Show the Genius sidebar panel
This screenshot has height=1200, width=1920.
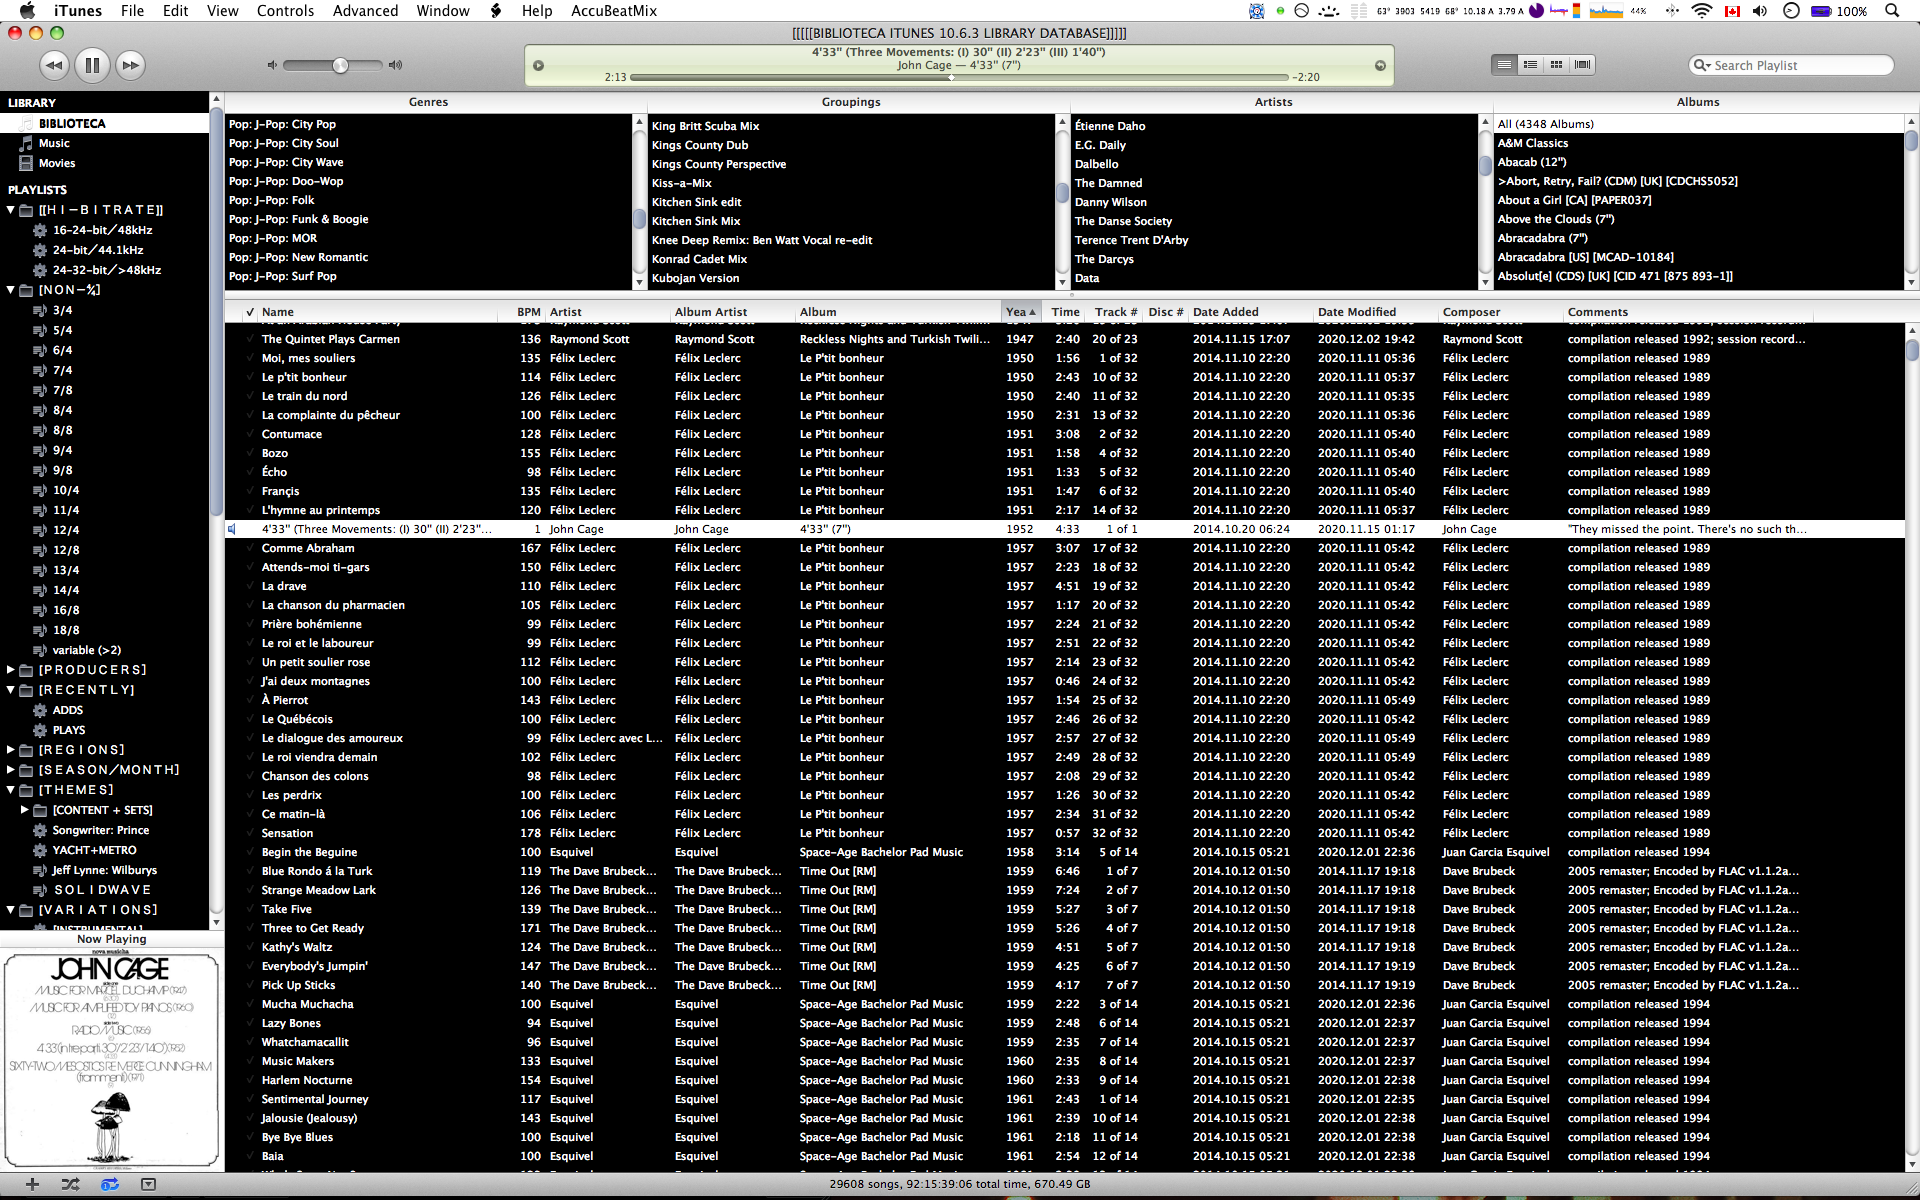[149, 1184]
